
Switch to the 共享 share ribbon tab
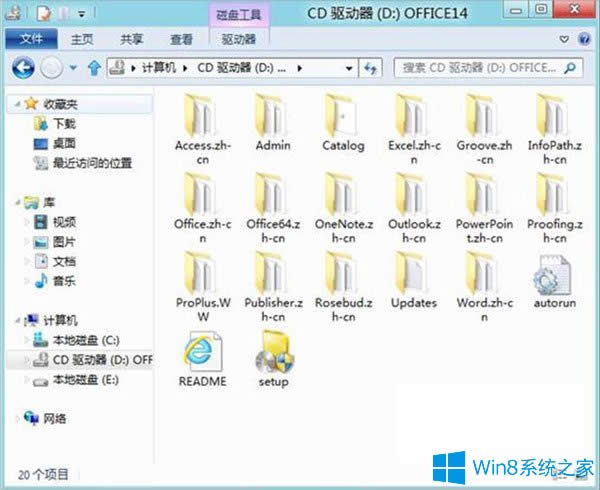click(131, 39)
